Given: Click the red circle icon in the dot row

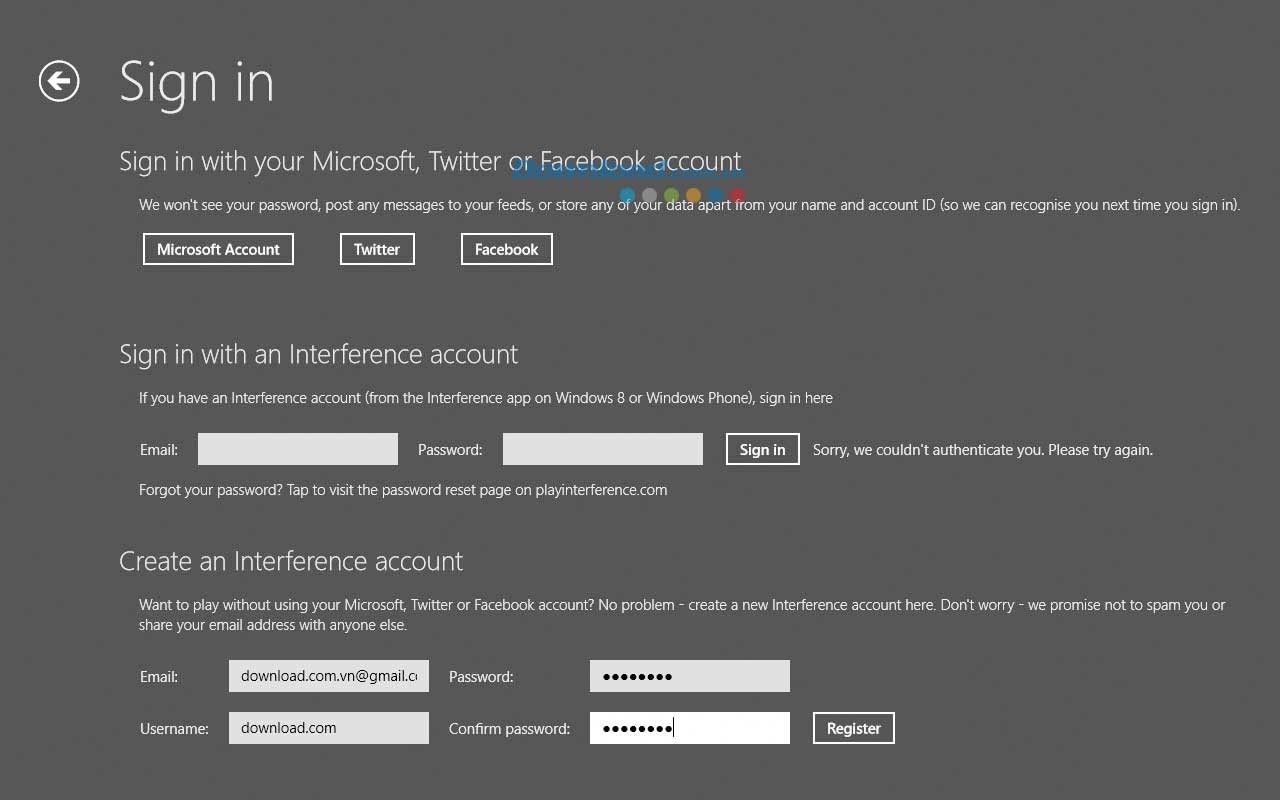Looking at the screenshot, I should click(737, 194).
